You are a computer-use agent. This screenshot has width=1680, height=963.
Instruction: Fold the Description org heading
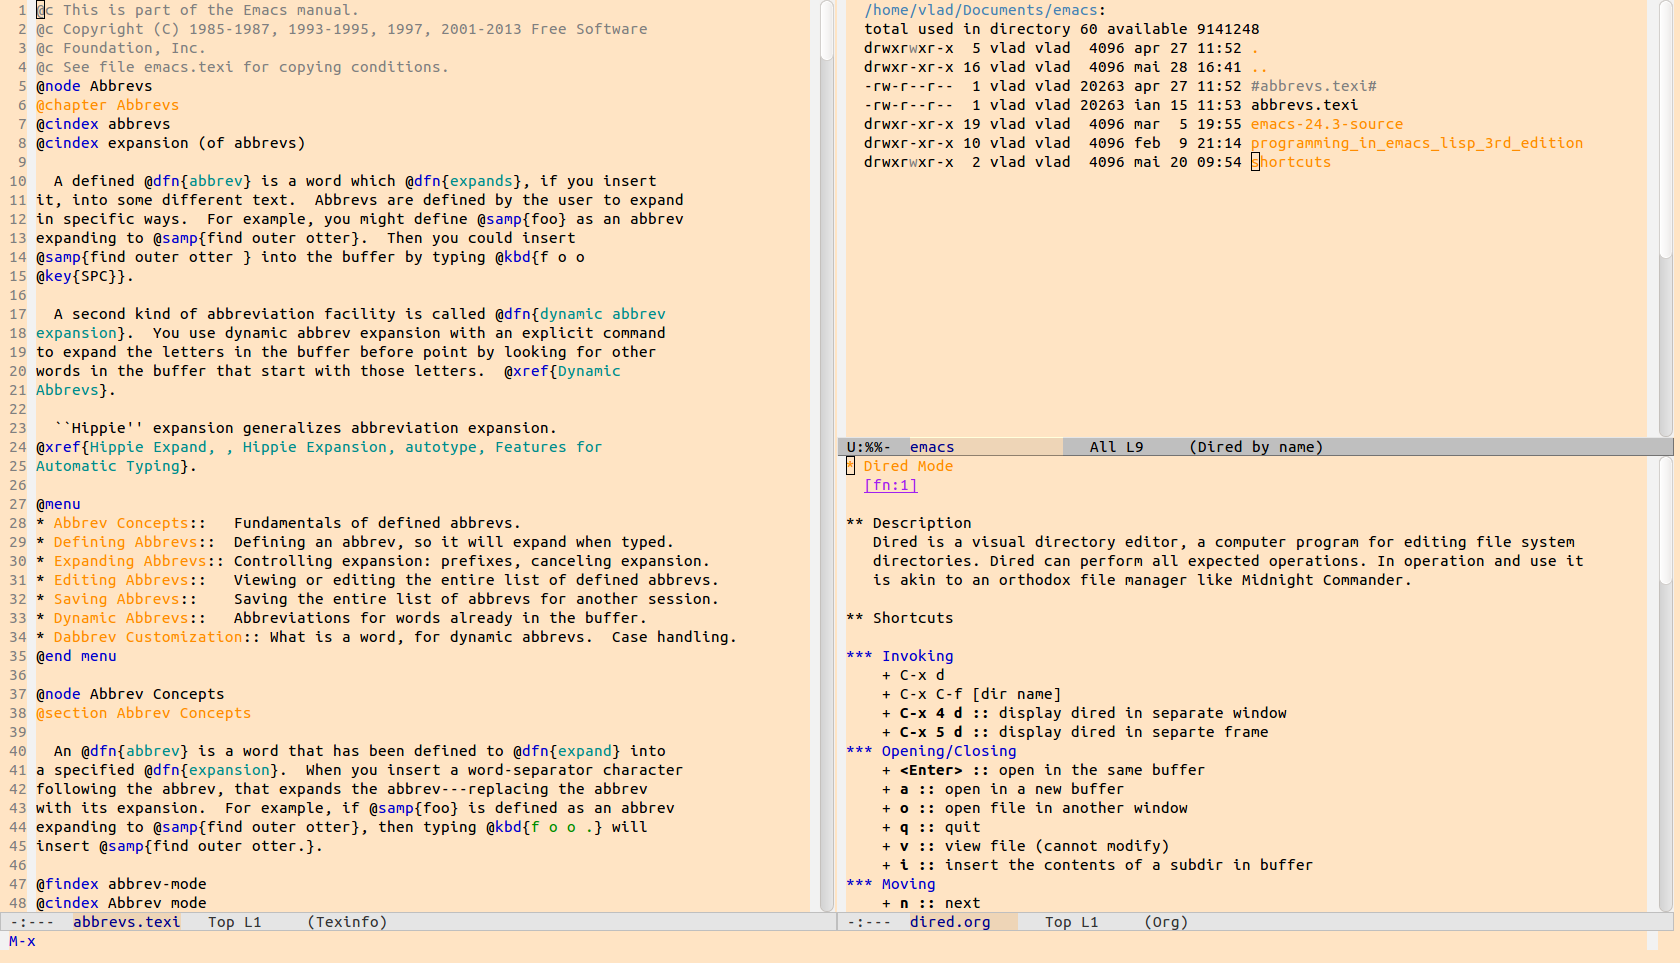(x=909, y=523)
